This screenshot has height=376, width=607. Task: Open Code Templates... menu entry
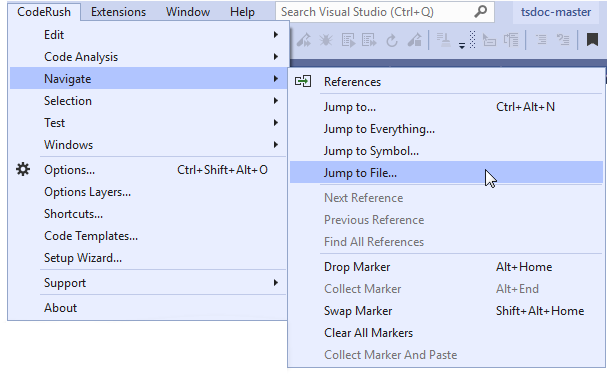click(149, 236)
